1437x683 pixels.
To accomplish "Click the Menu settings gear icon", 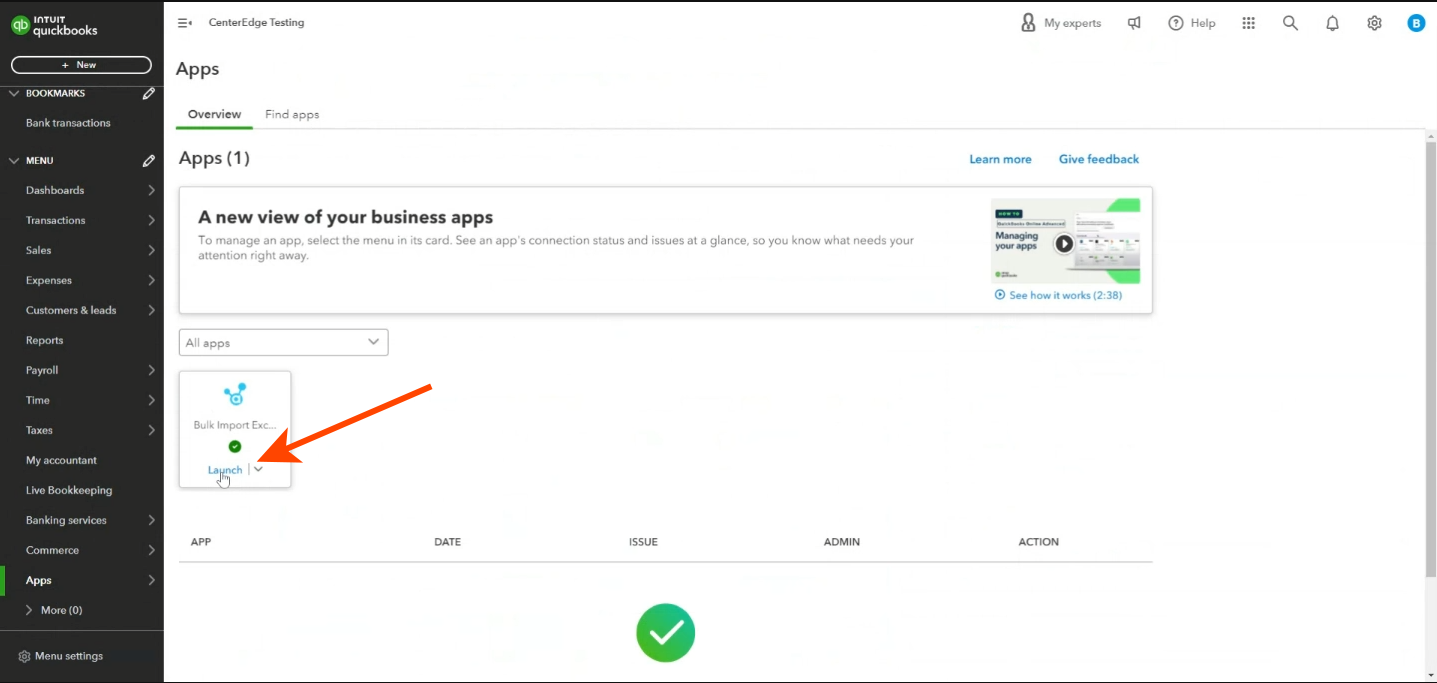I will pos(24,657).
